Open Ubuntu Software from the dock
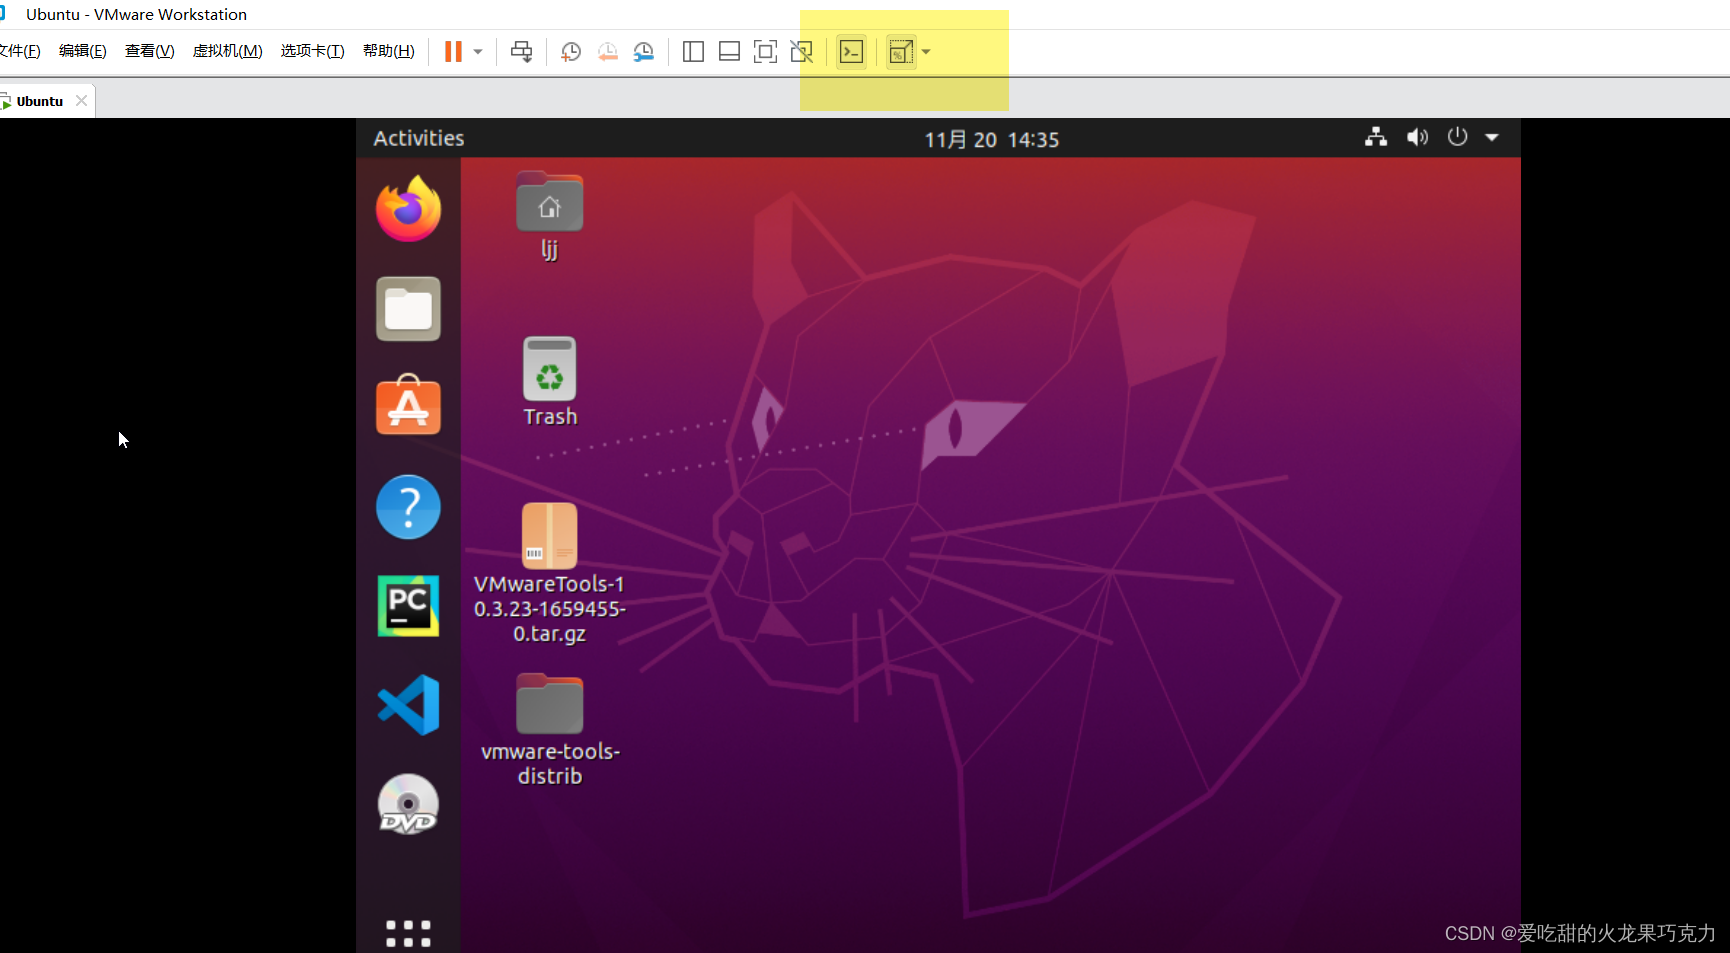The width and height of the screenshot is (1730, 953). coord(408,406)
